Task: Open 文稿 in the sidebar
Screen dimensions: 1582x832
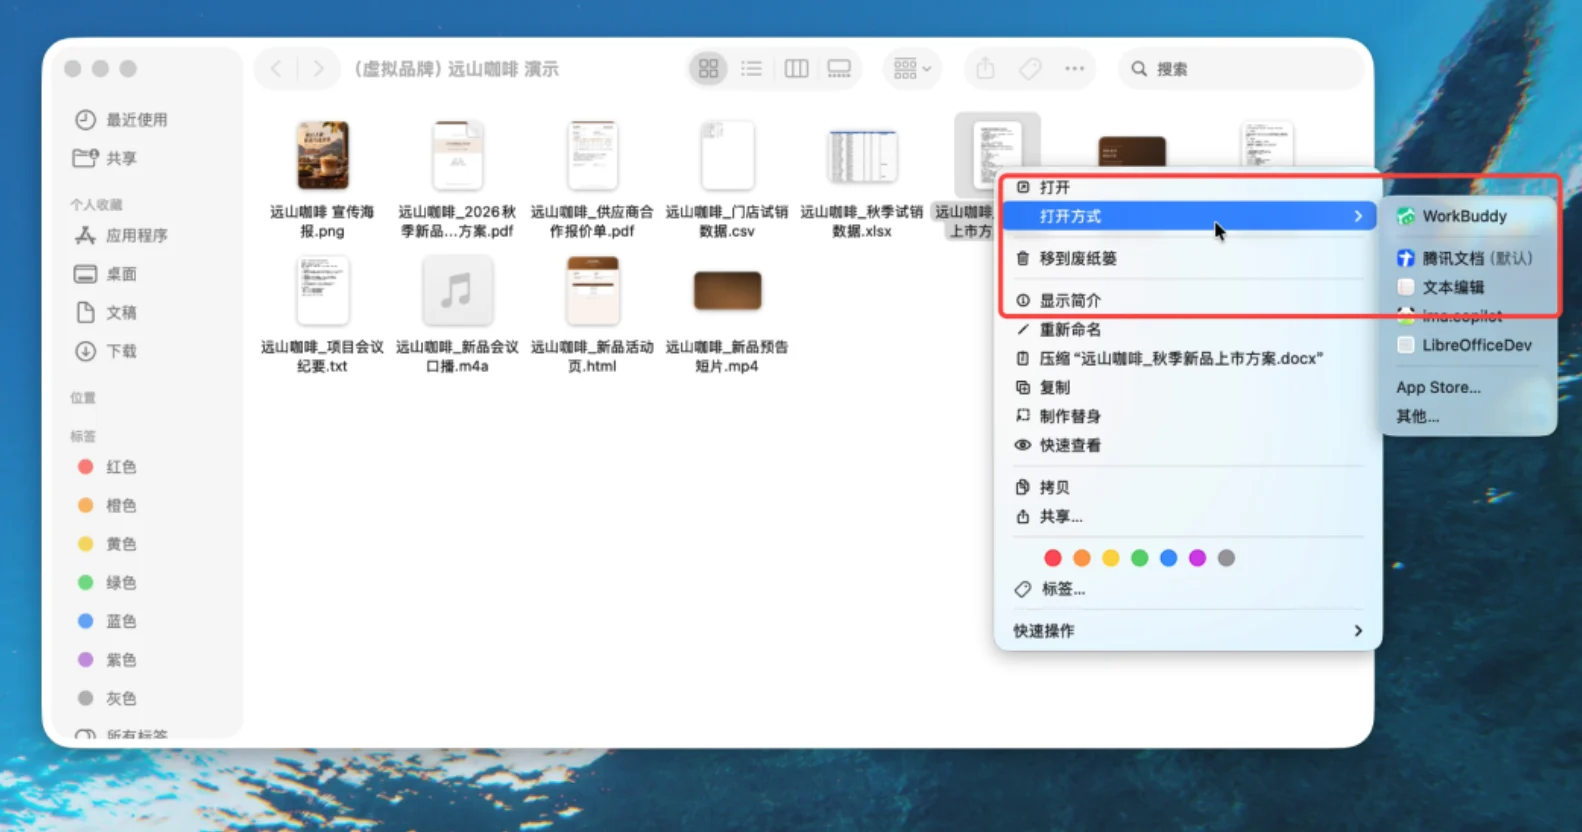Action: 105,313
